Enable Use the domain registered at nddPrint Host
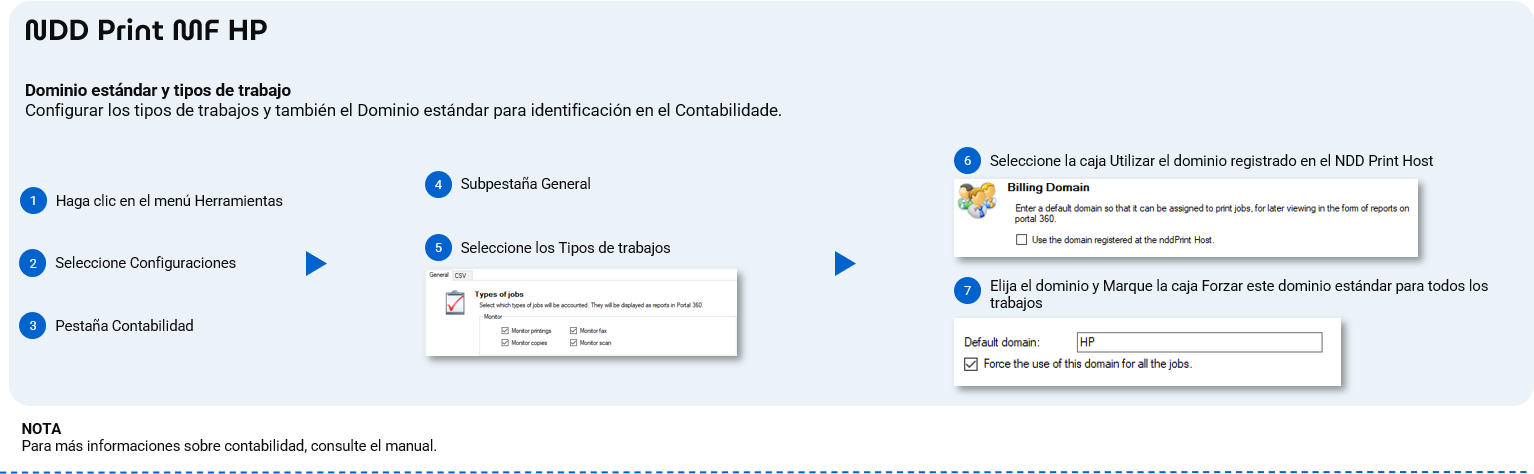 (x=1021, y=240)
